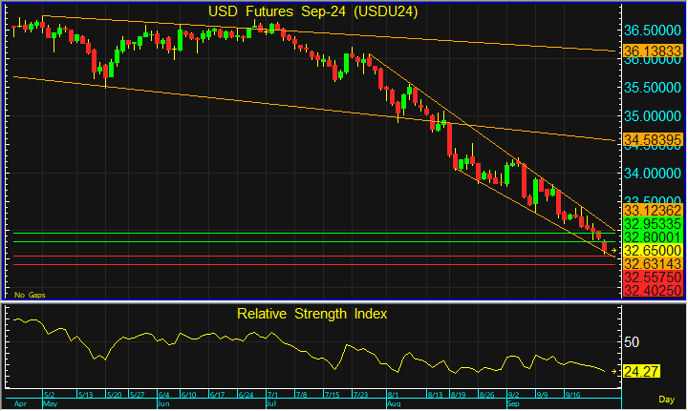Select the red 32.55750 level tag
The width and height of the screenshot is (688, 411).
pos(652,276)
